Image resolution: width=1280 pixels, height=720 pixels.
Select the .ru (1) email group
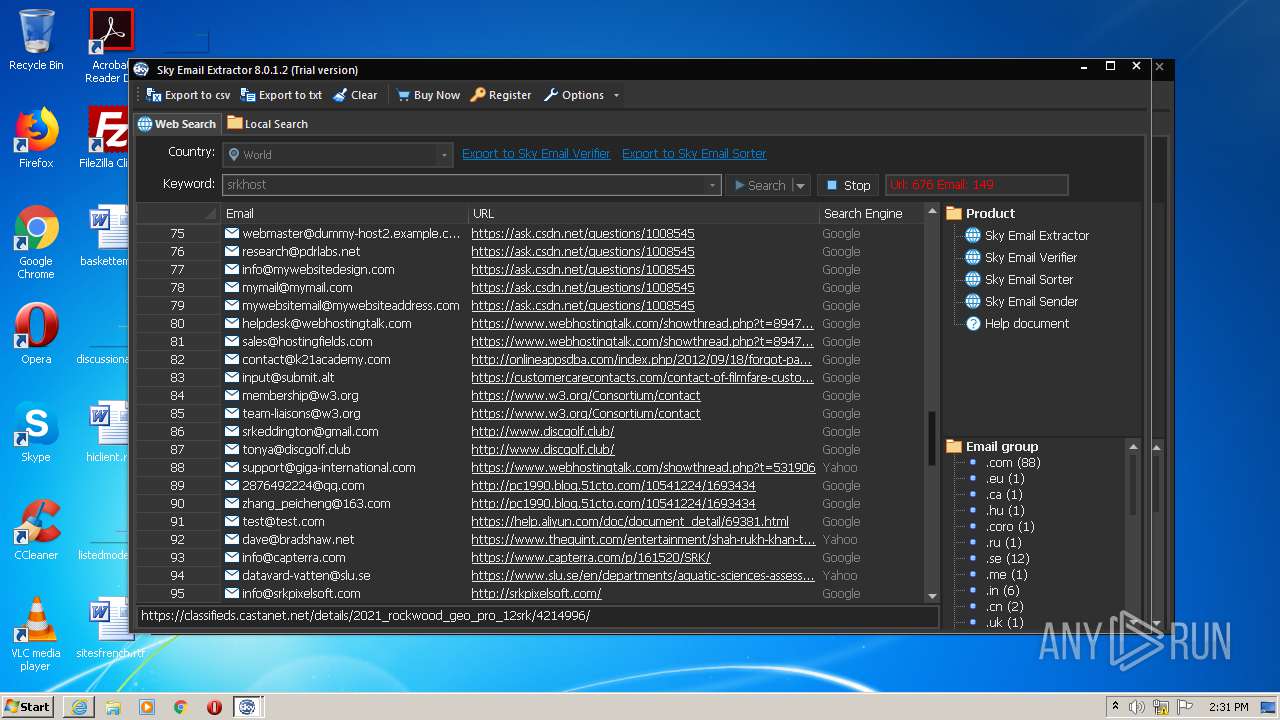[x=1003, y=542]
